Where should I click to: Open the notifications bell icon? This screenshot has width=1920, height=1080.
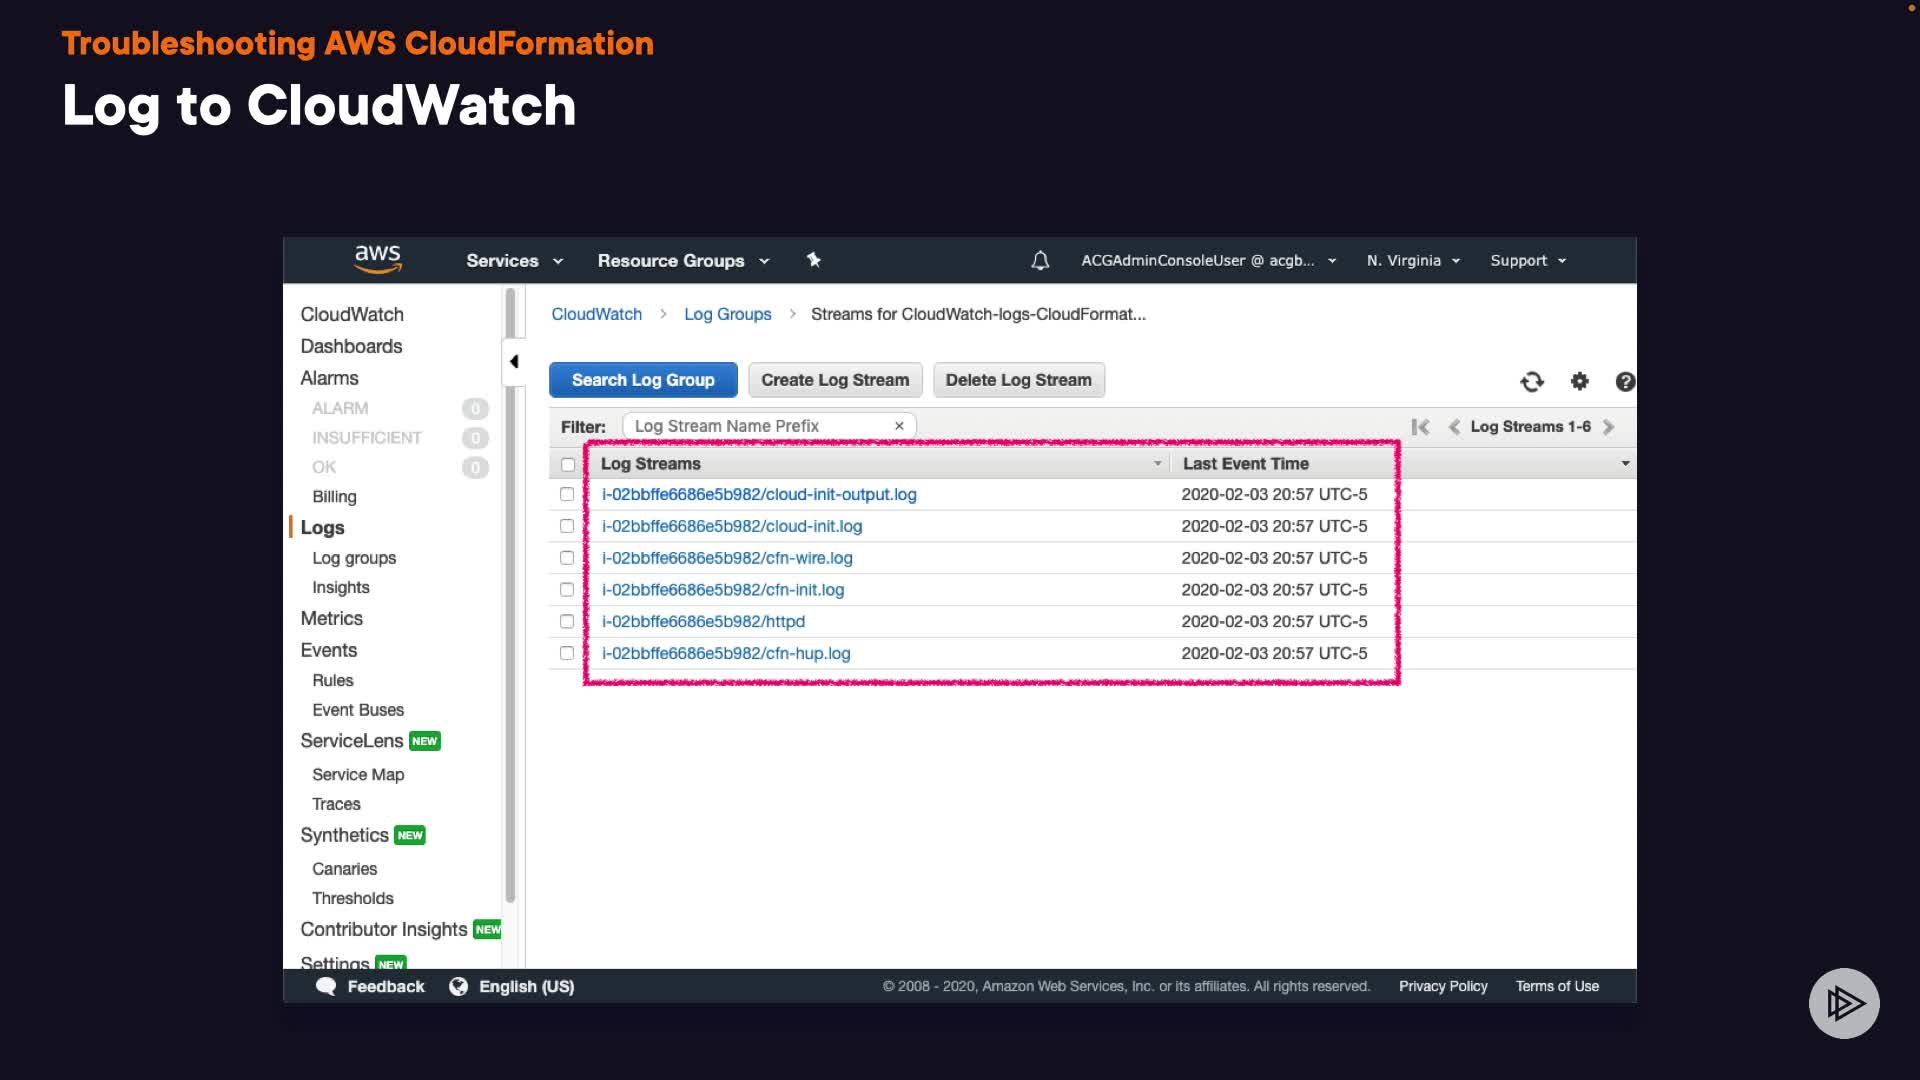(1040, 261)
